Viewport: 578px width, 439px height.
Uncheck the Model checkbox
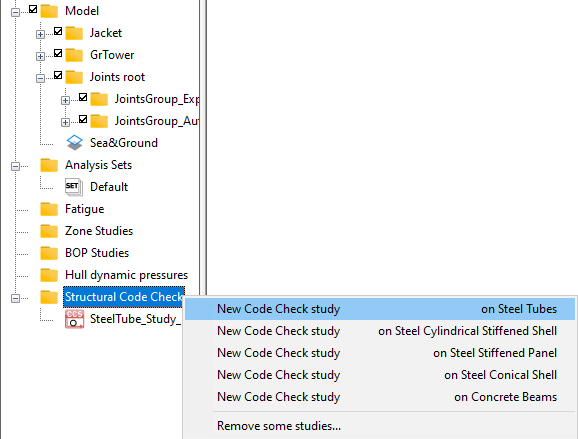tap(33, 9)
